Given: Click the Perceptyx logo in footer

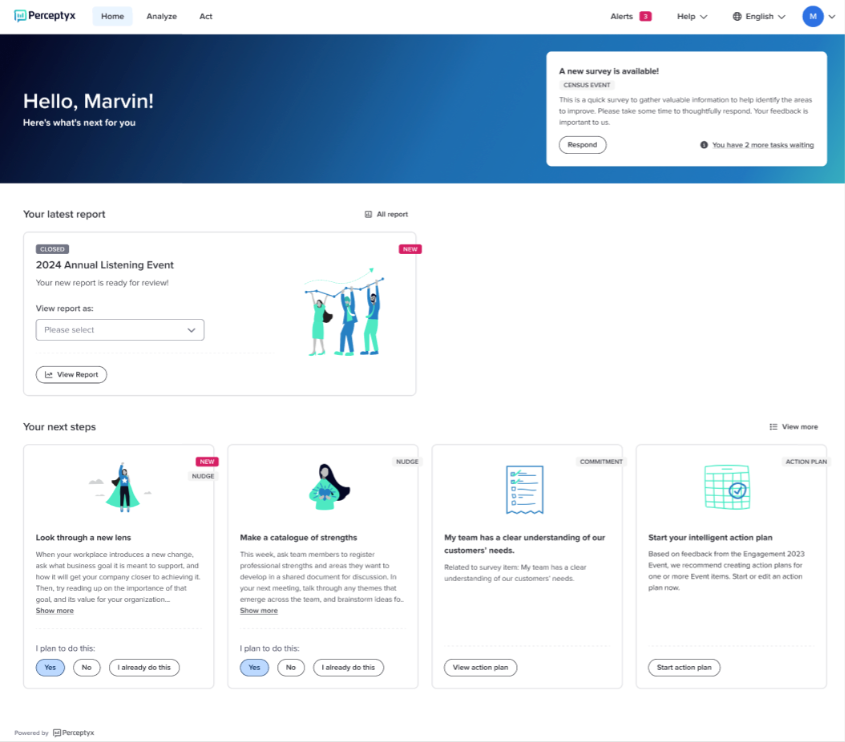Looking at the screenshot, I should click(73, 733).
